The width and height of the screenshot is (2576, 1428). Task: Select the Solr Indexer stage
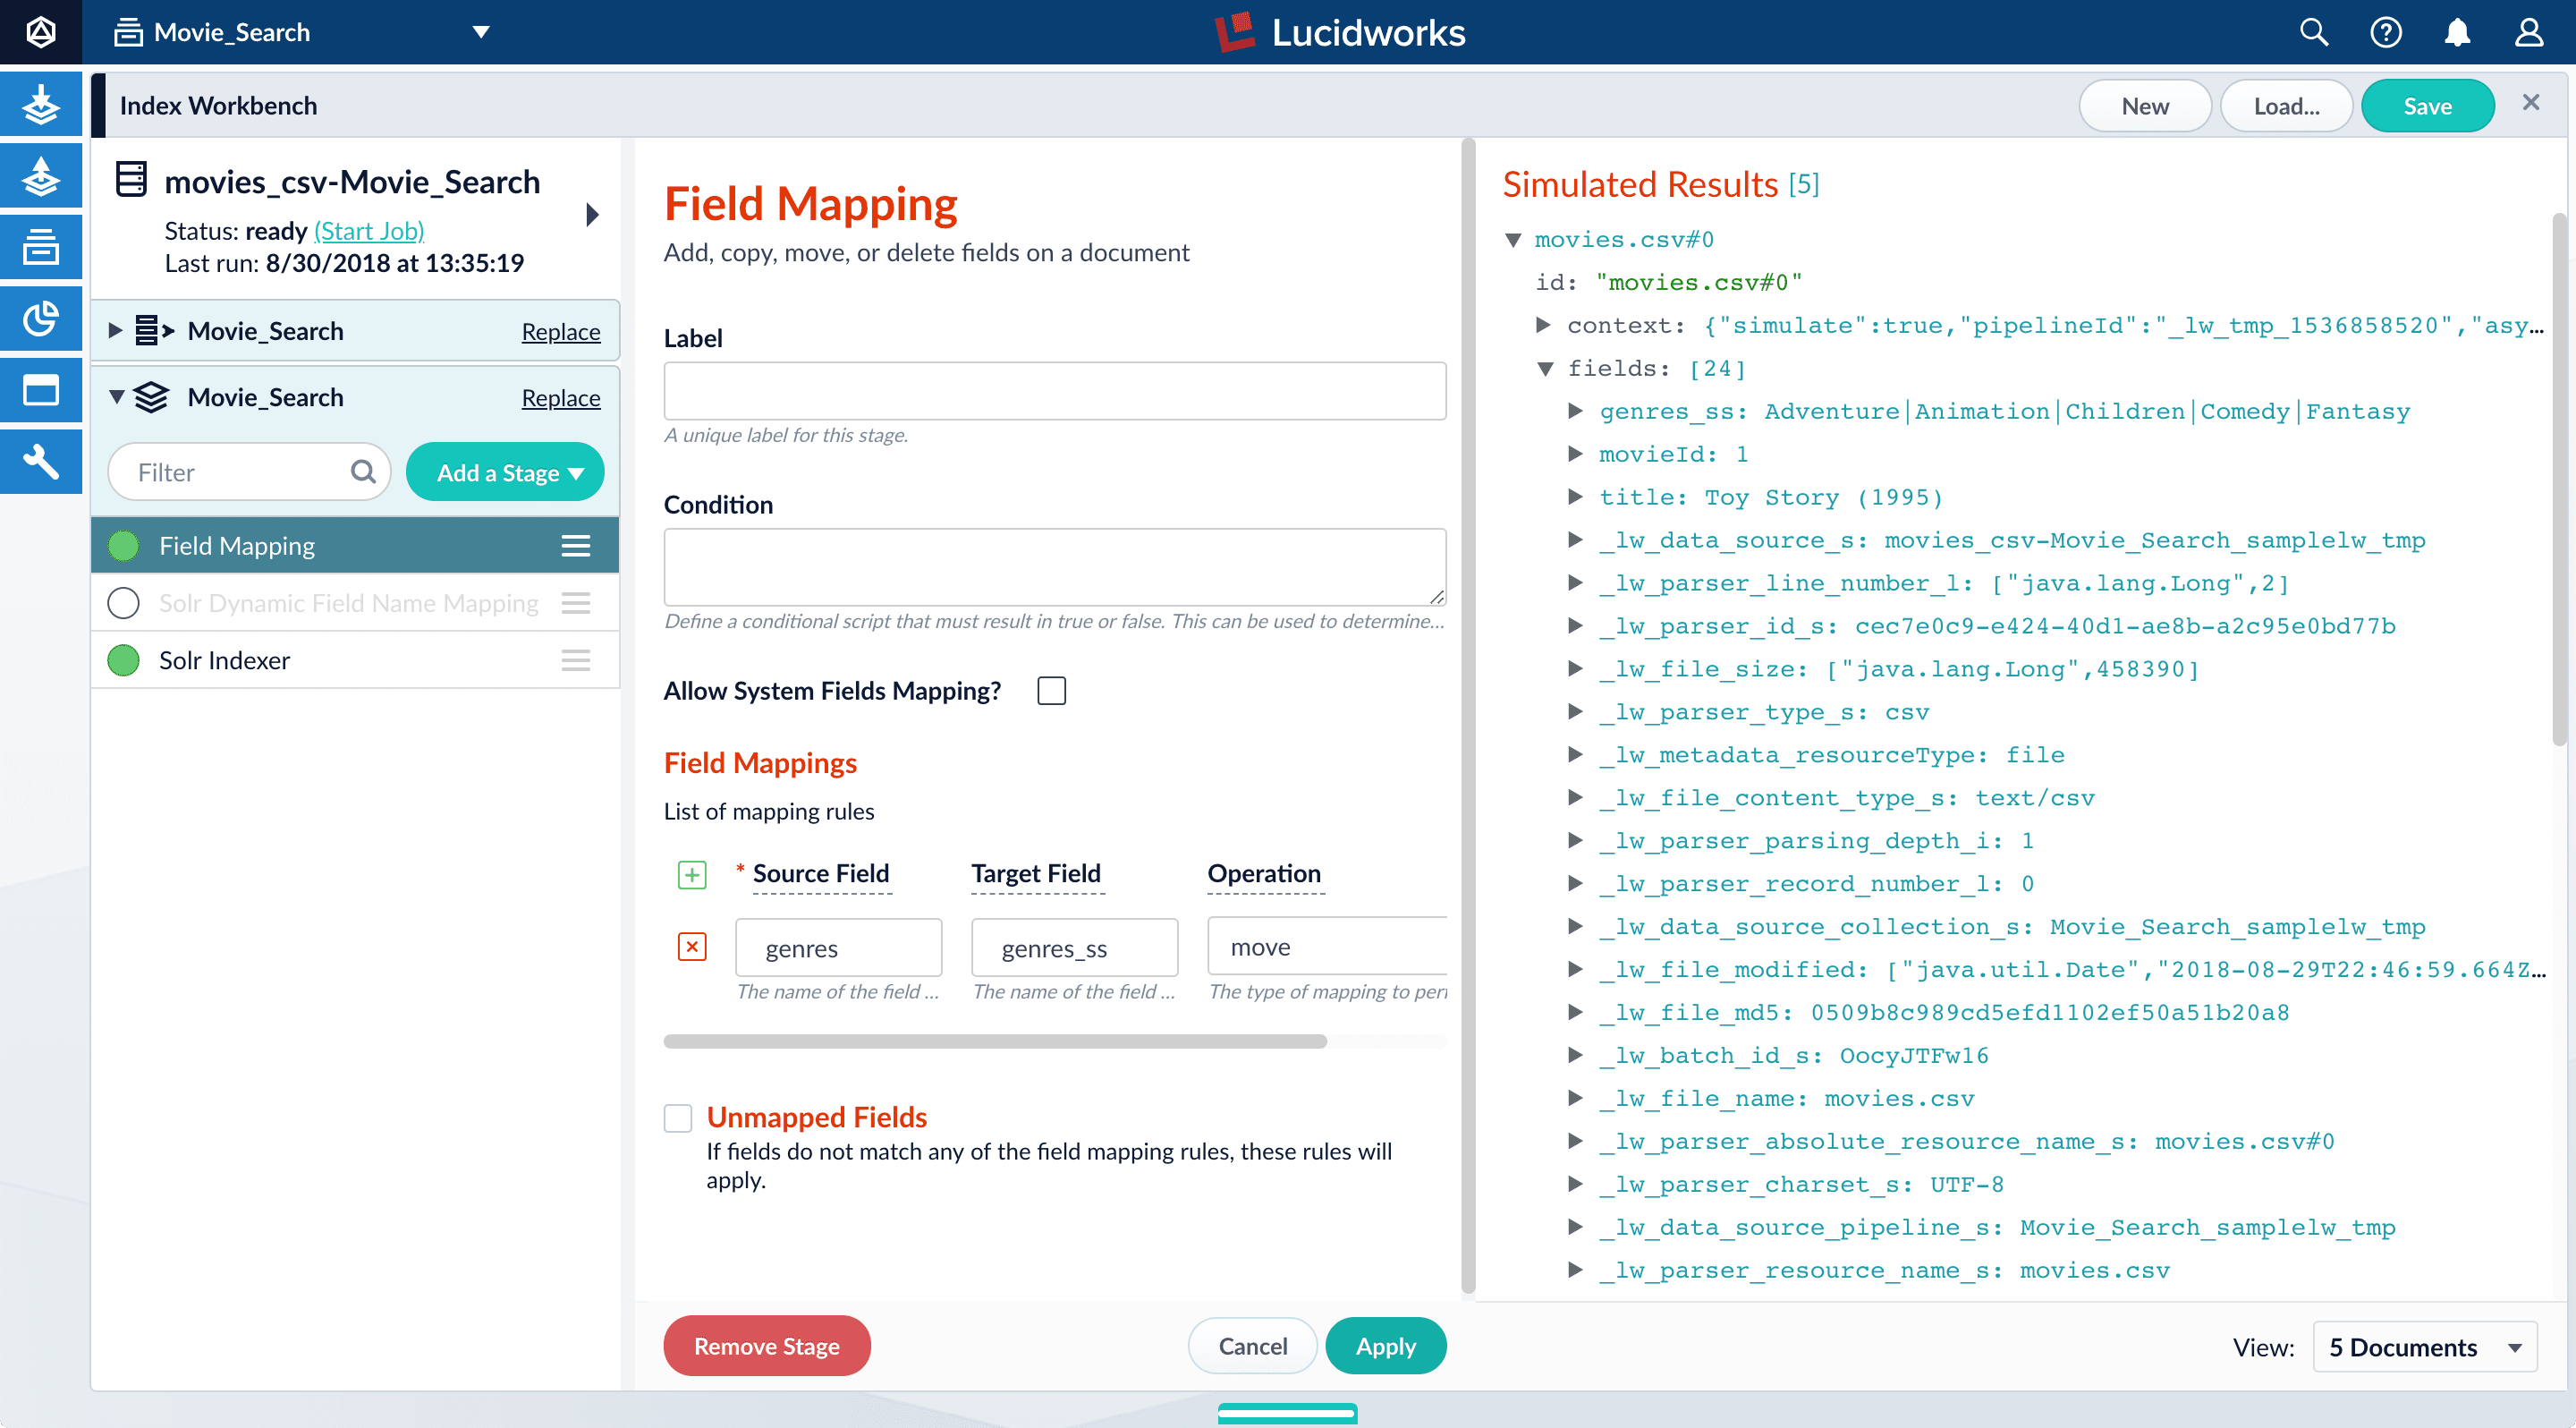[224, 660]
